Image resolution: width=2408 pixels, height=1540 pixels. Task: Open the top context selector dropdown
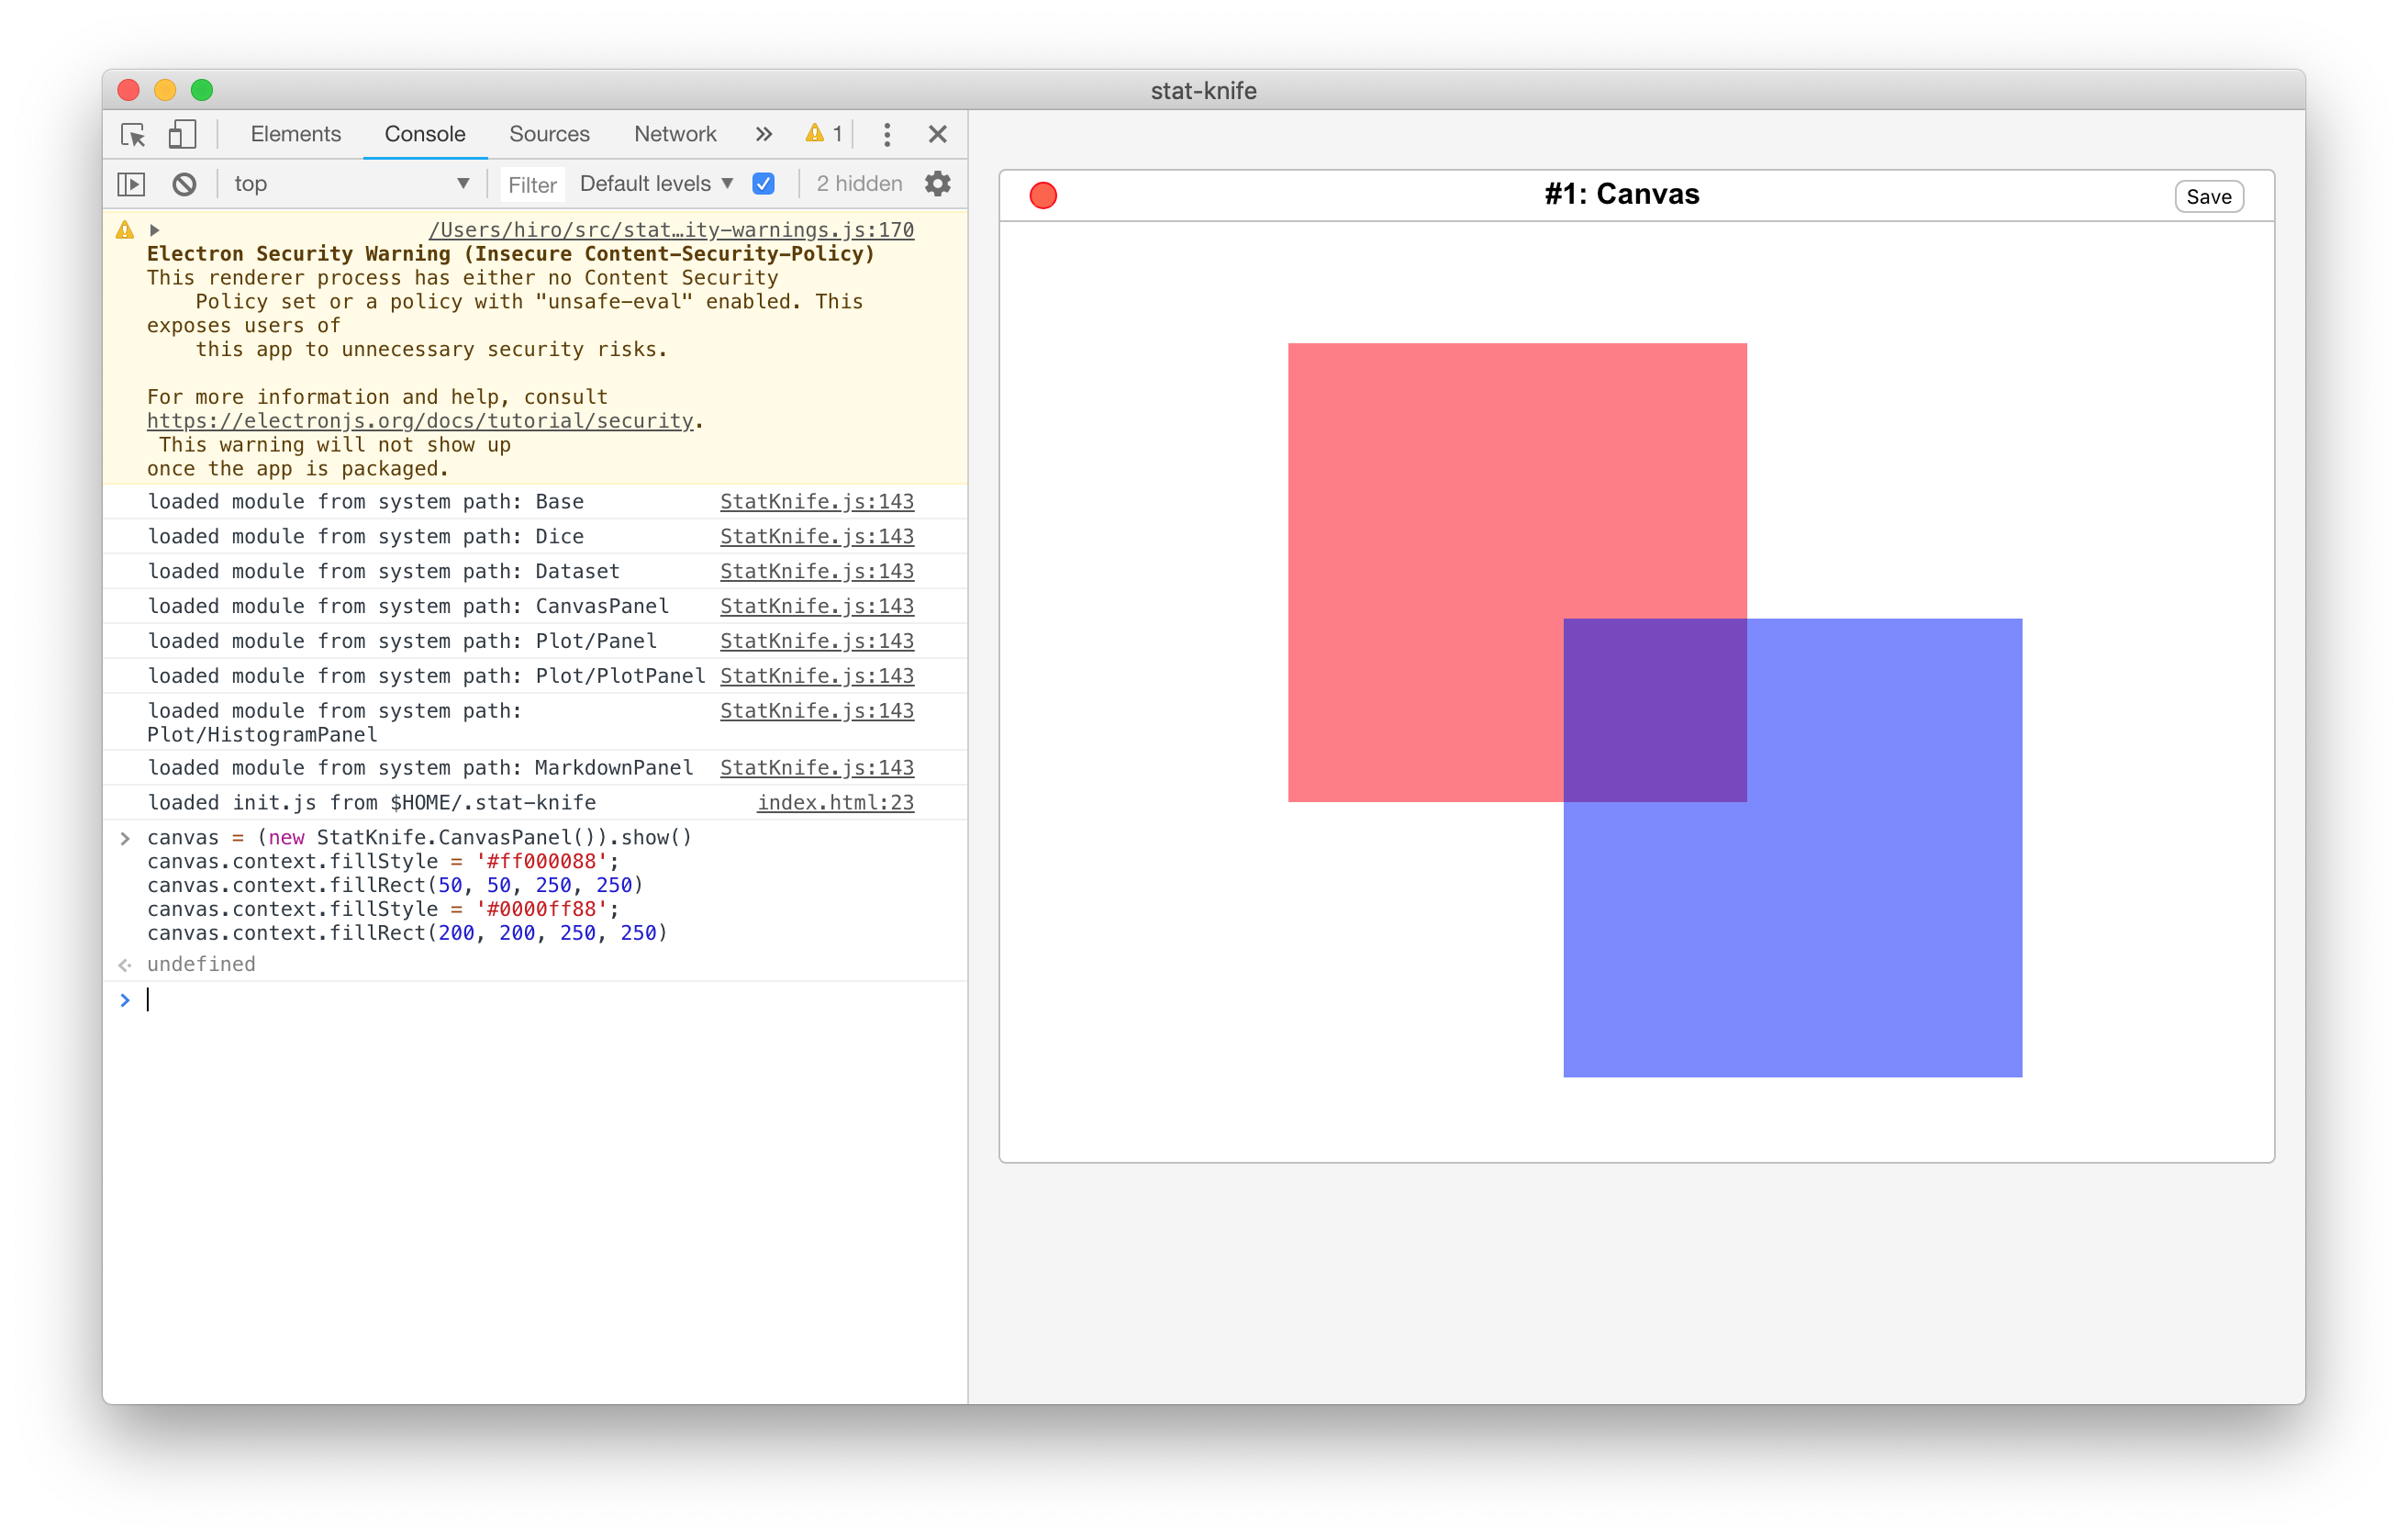(350, 184)
